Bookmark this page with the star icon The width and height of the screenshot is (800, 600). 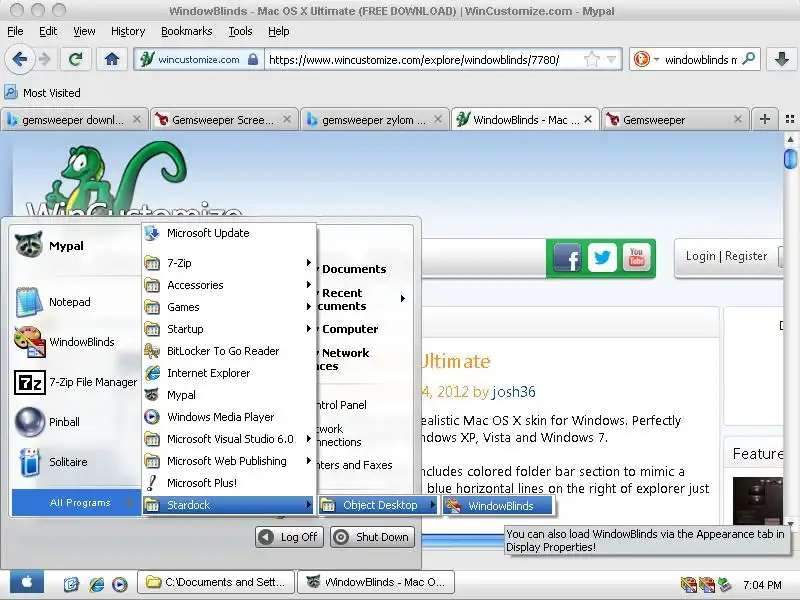point(592,60)
